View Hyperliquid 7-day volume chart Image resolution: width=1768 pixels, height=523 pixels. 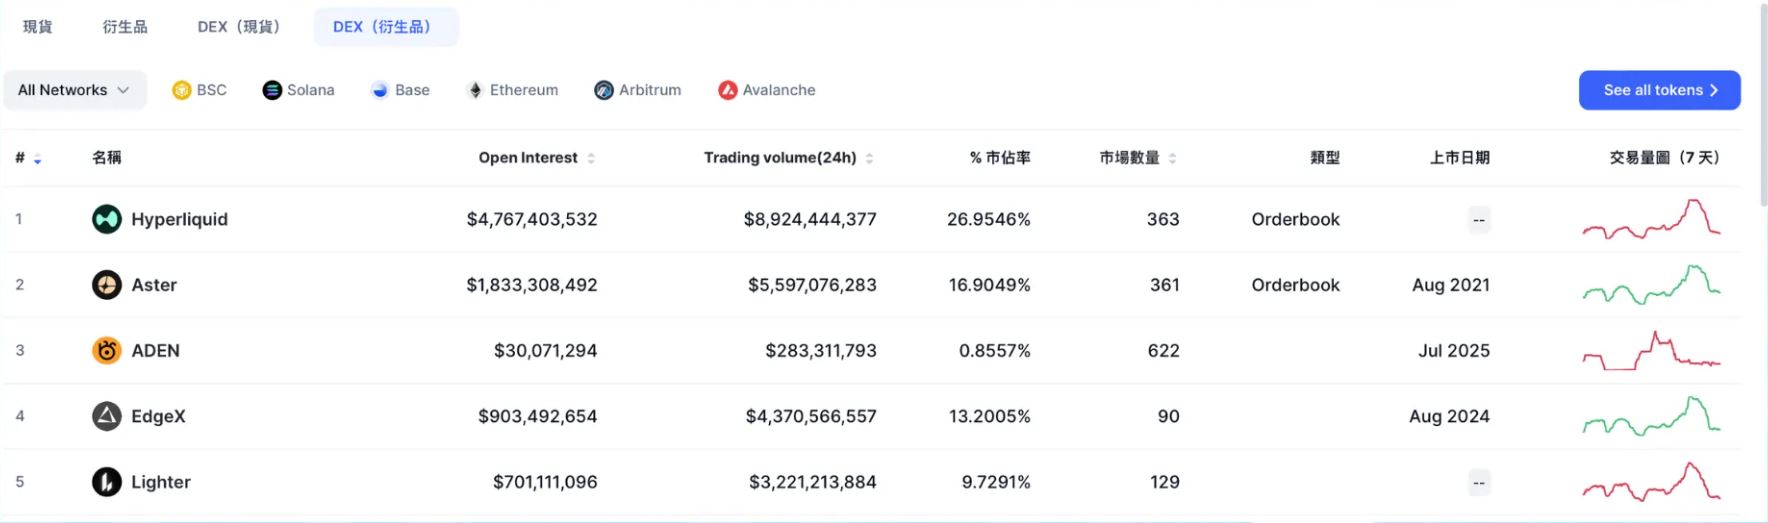(1651, 219)
